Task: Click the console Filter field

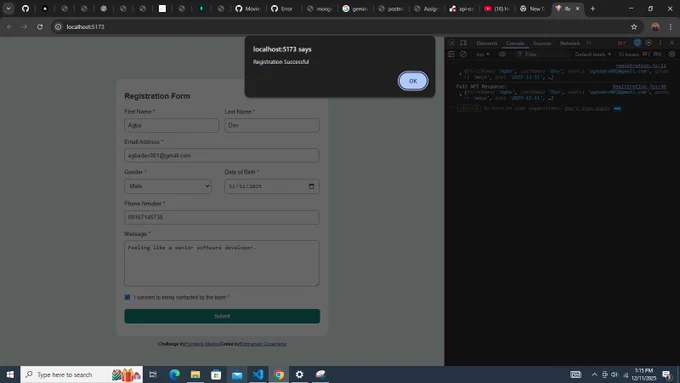Action: pyautogui.click(x=542, y=54)
